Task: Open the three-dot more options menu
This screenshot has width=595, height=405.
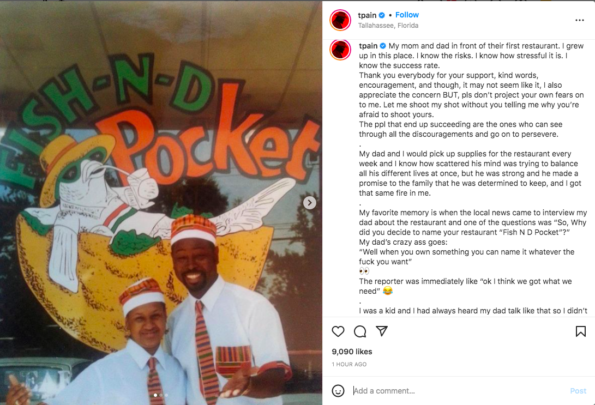Action: pos(579,20)
